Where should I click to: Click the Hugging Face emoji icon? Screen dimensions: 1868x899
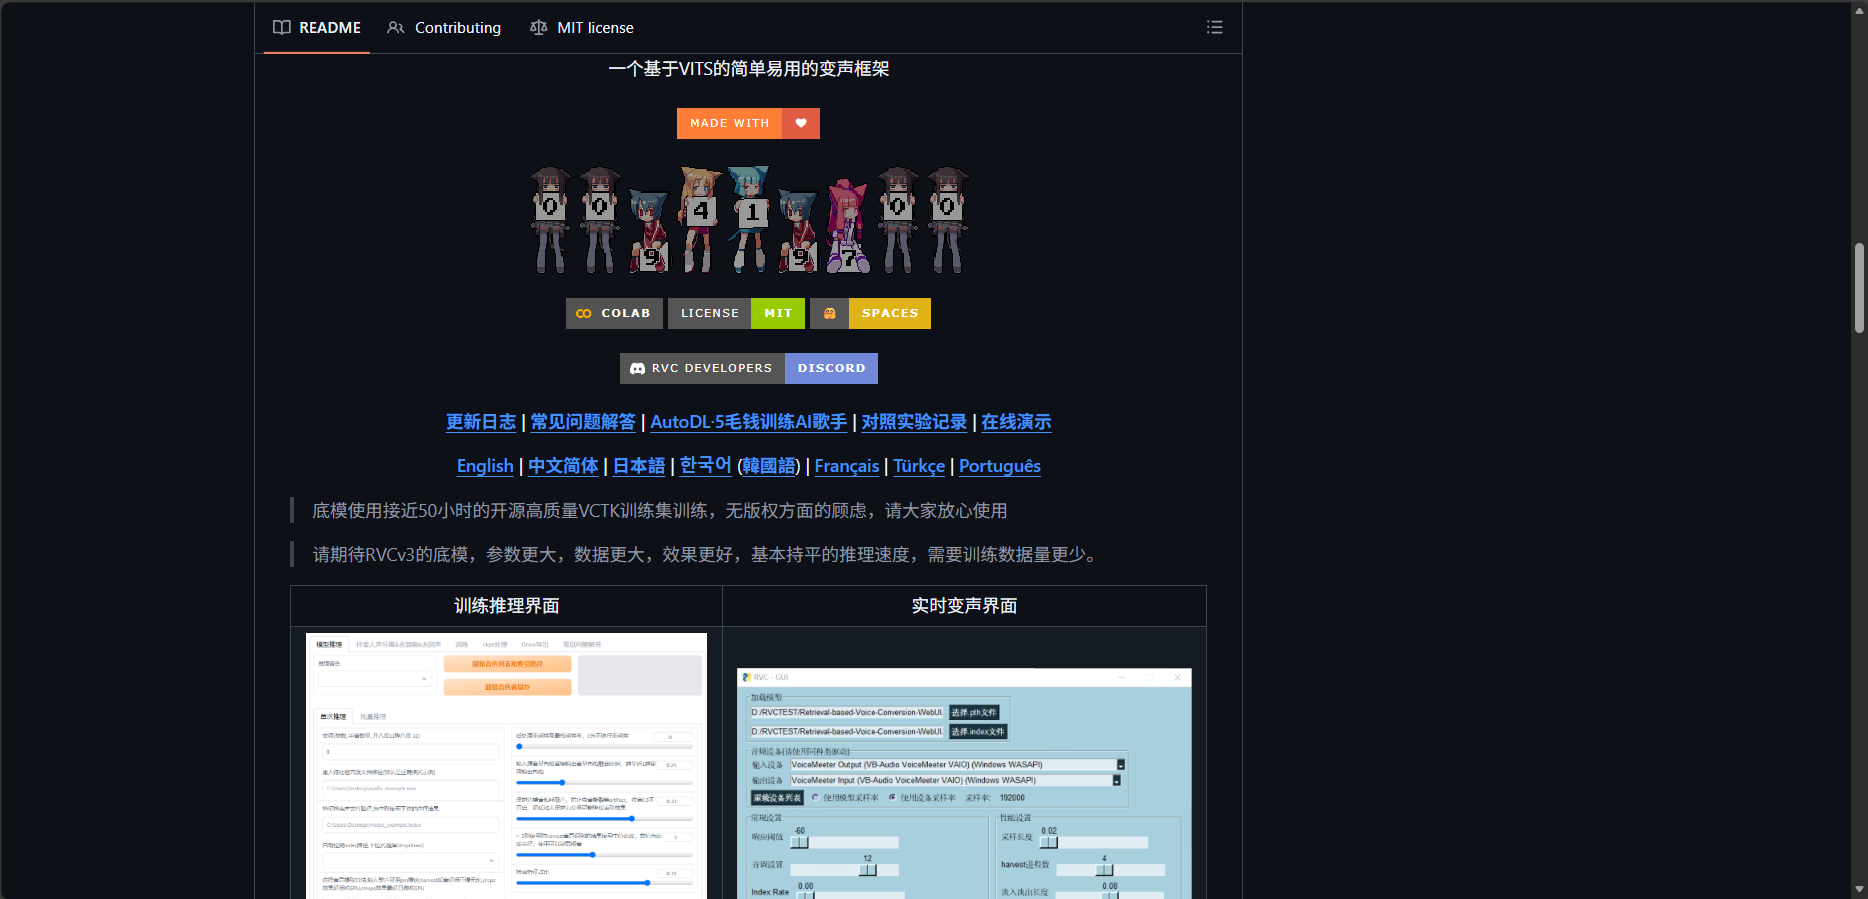pos(829,313)
